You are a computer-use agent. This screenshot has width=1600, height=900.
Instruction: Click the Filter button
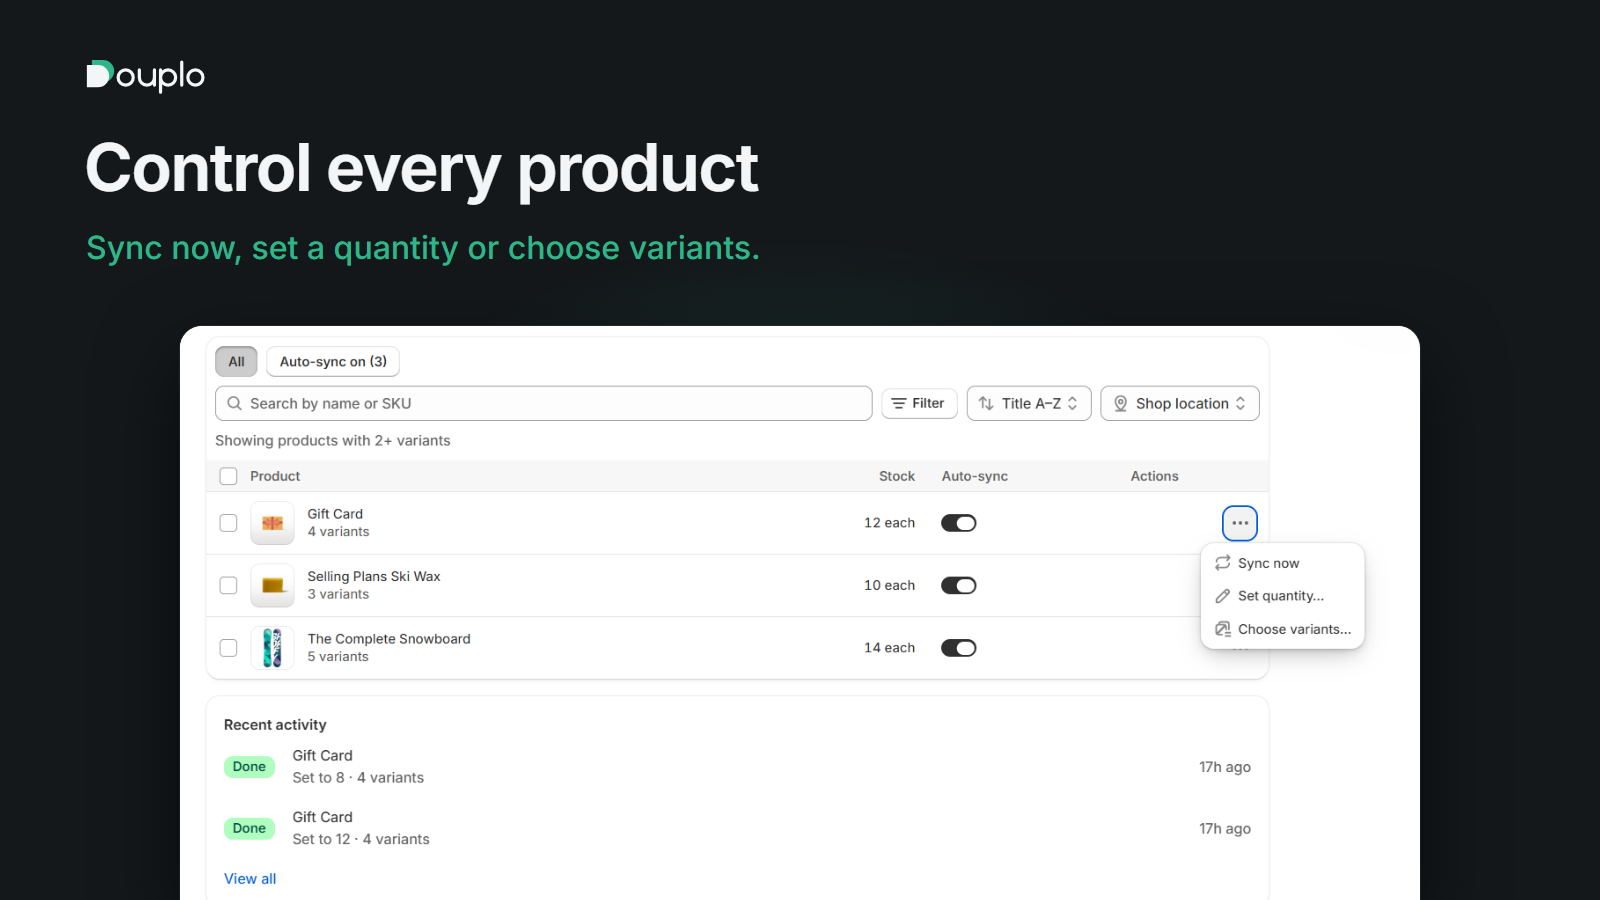coord(919,404)
